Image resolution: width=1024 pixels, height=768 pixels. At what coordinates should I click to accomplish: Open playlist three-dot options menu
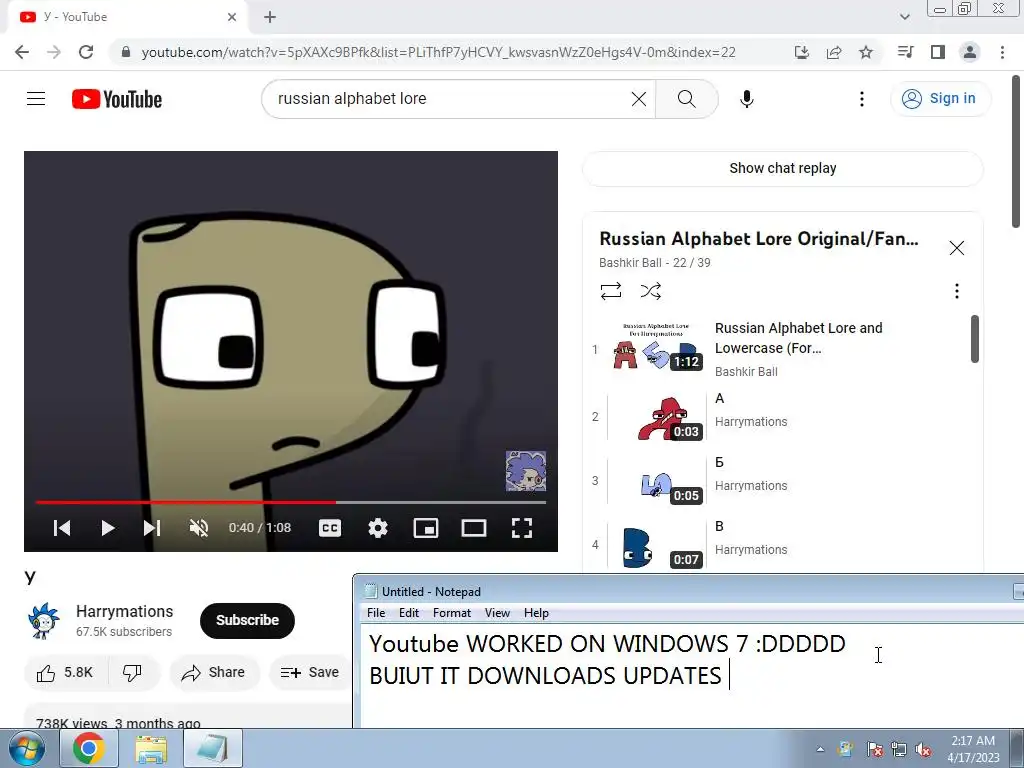[957, 291]
